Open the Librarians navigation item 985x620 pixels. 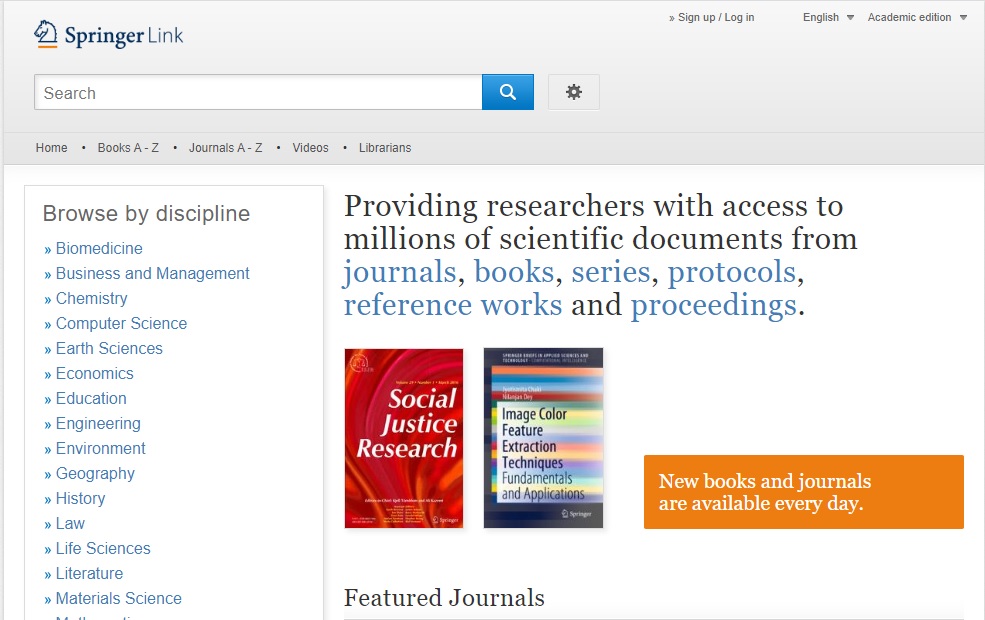tap(385, 148)
